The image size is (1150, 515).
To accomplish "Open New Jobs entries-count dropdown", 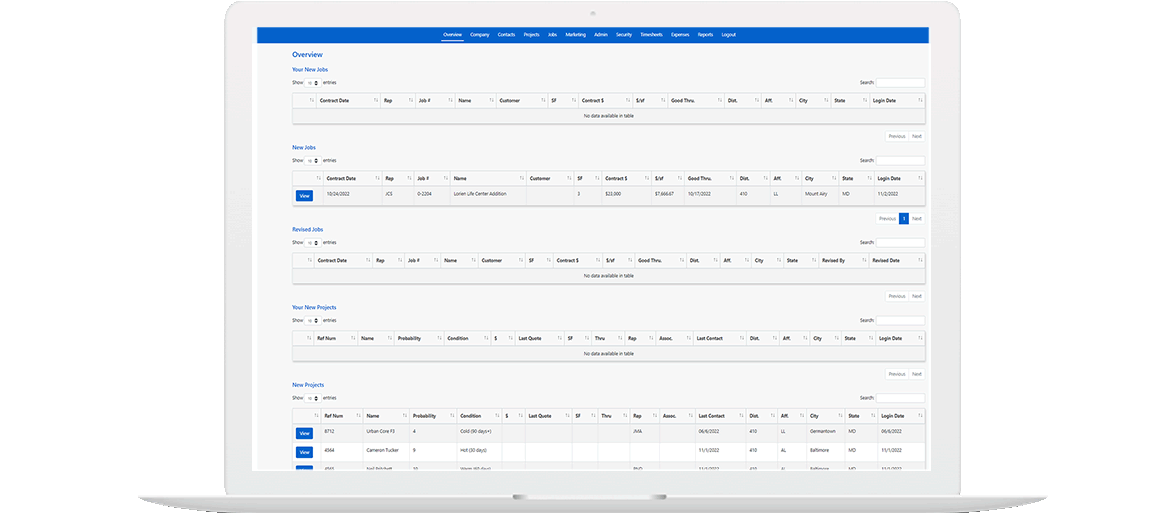I will point(312,161).
